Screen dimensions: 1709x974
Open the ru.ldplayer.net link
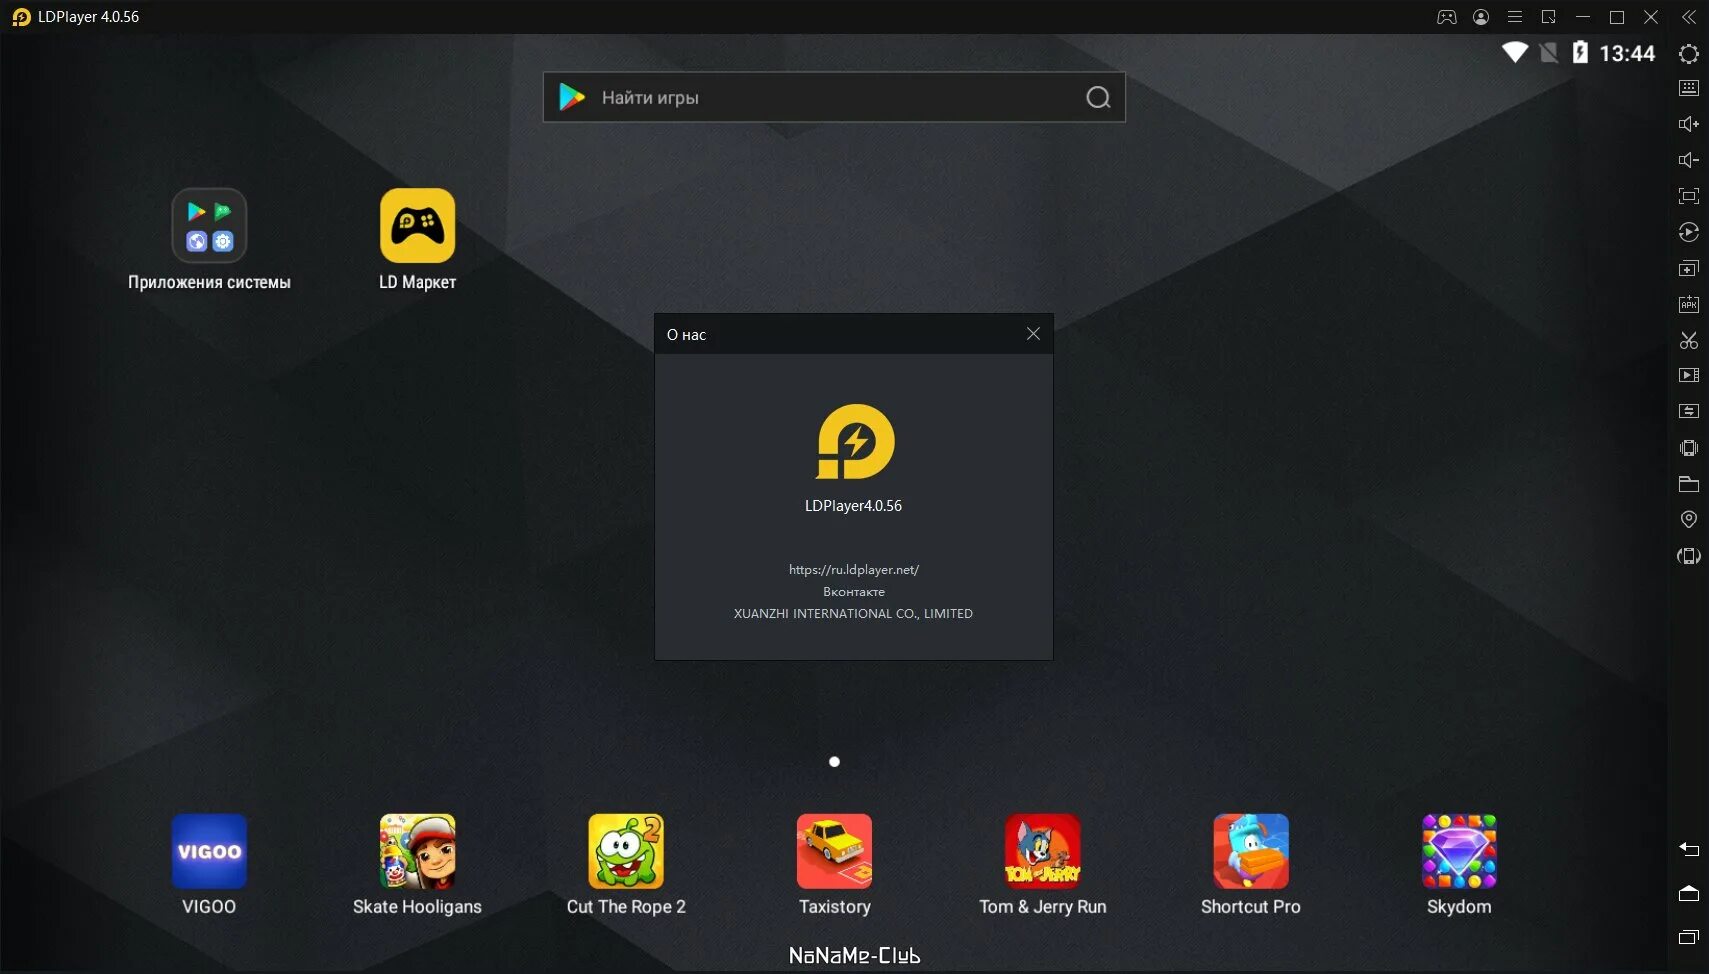coord(853,569)
